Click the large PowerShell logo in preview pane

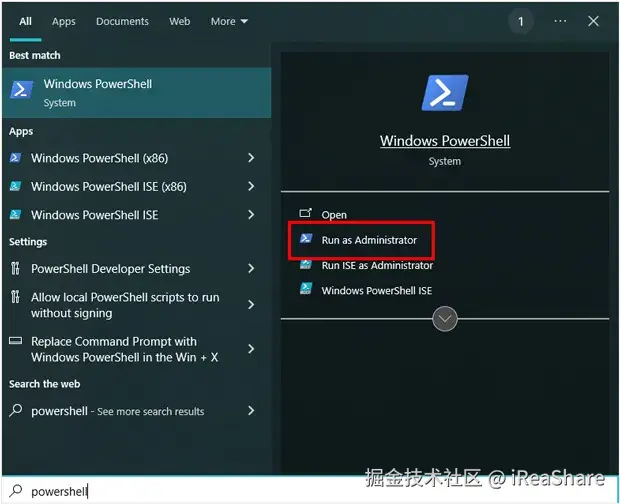(445, 92)
